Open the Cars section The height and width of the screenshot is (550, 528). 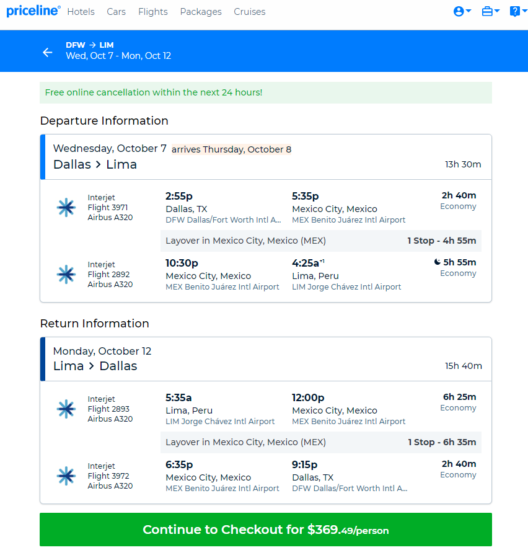(116, 12)
